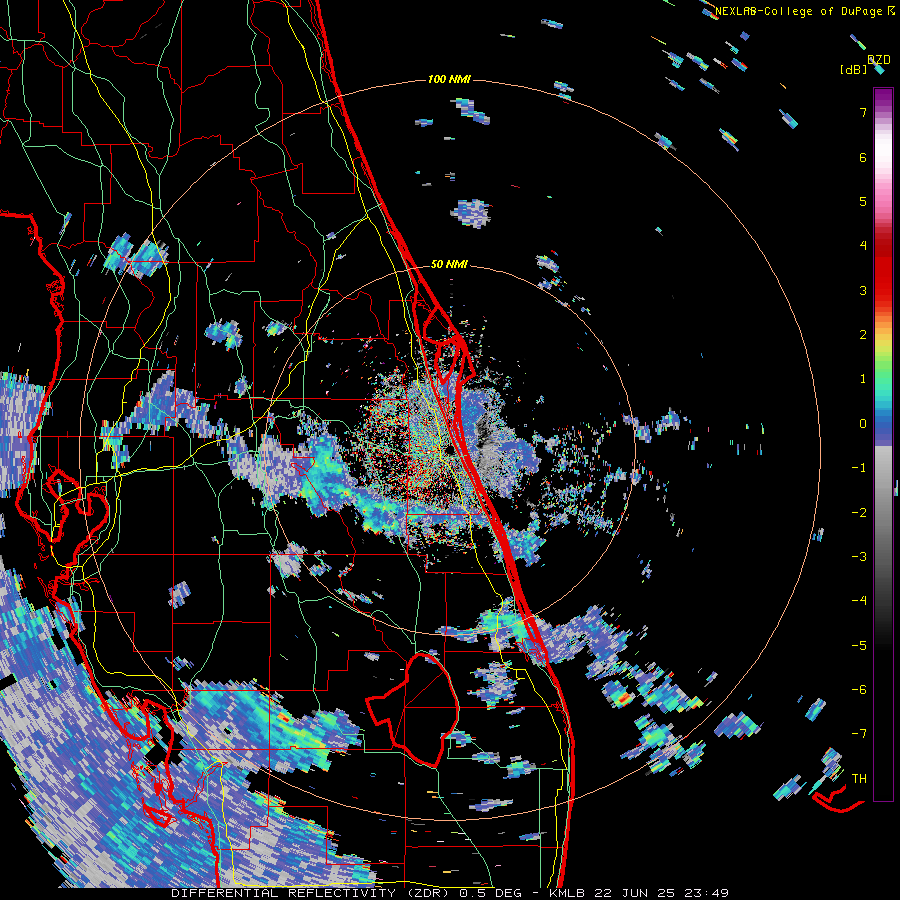
Task: Select the positive 6 scale value
Action: tap(863, 157)
